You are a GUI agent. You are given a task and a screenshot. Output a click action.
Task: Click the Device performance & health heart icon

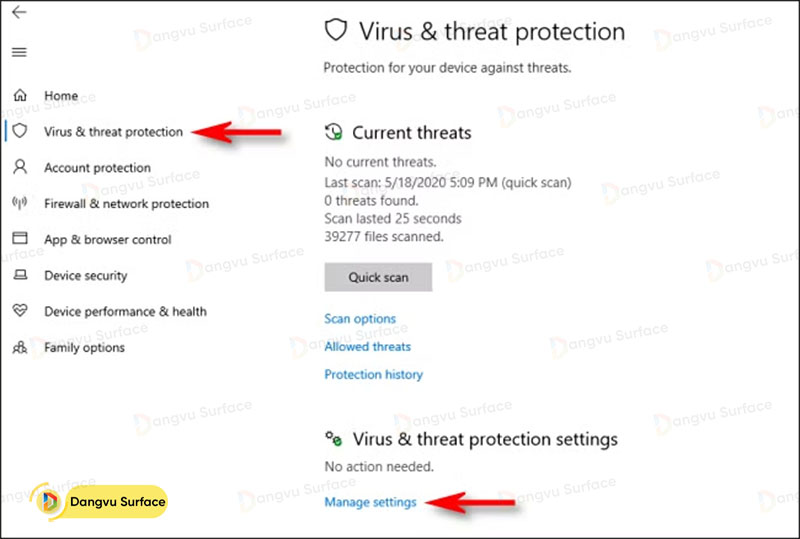[x=19, y=312]
